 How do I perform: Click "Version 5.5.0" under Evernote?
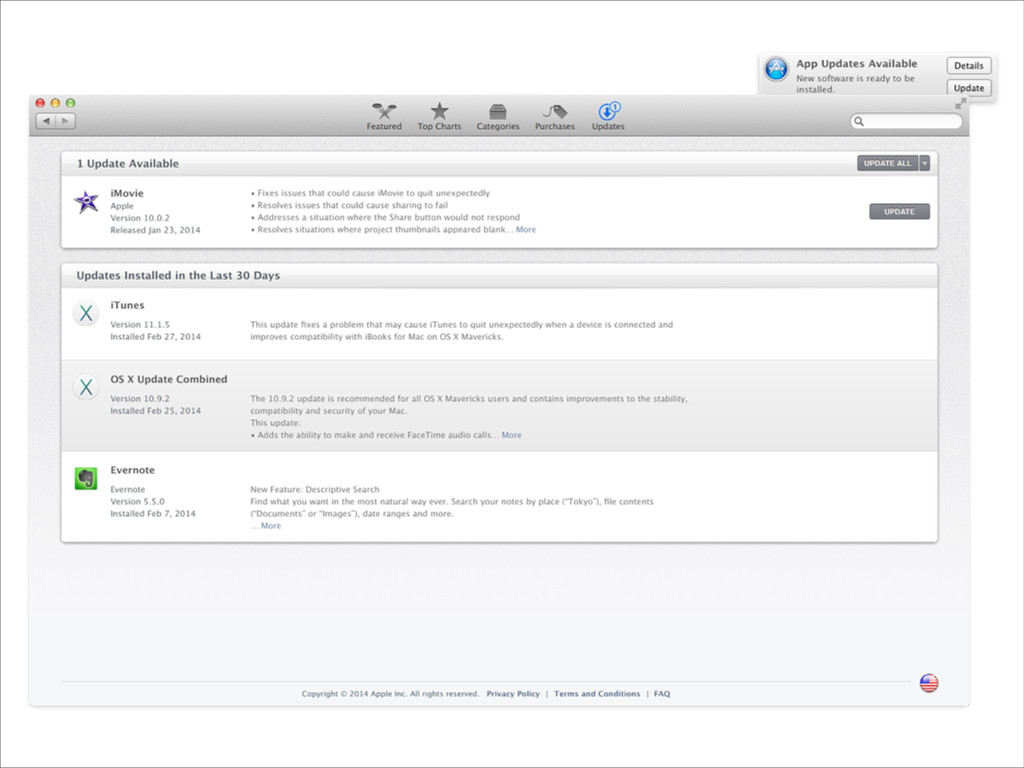click(137, 502)
